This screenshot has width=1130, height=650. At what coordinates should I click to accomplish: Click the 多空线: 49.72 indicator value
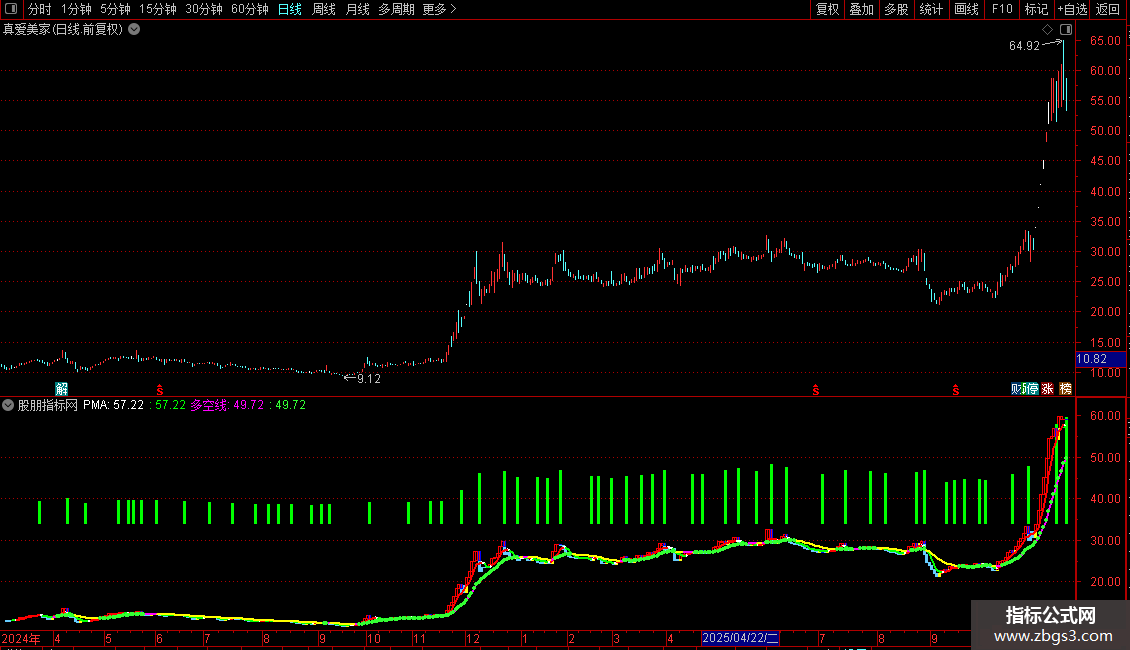coord(227,405)
